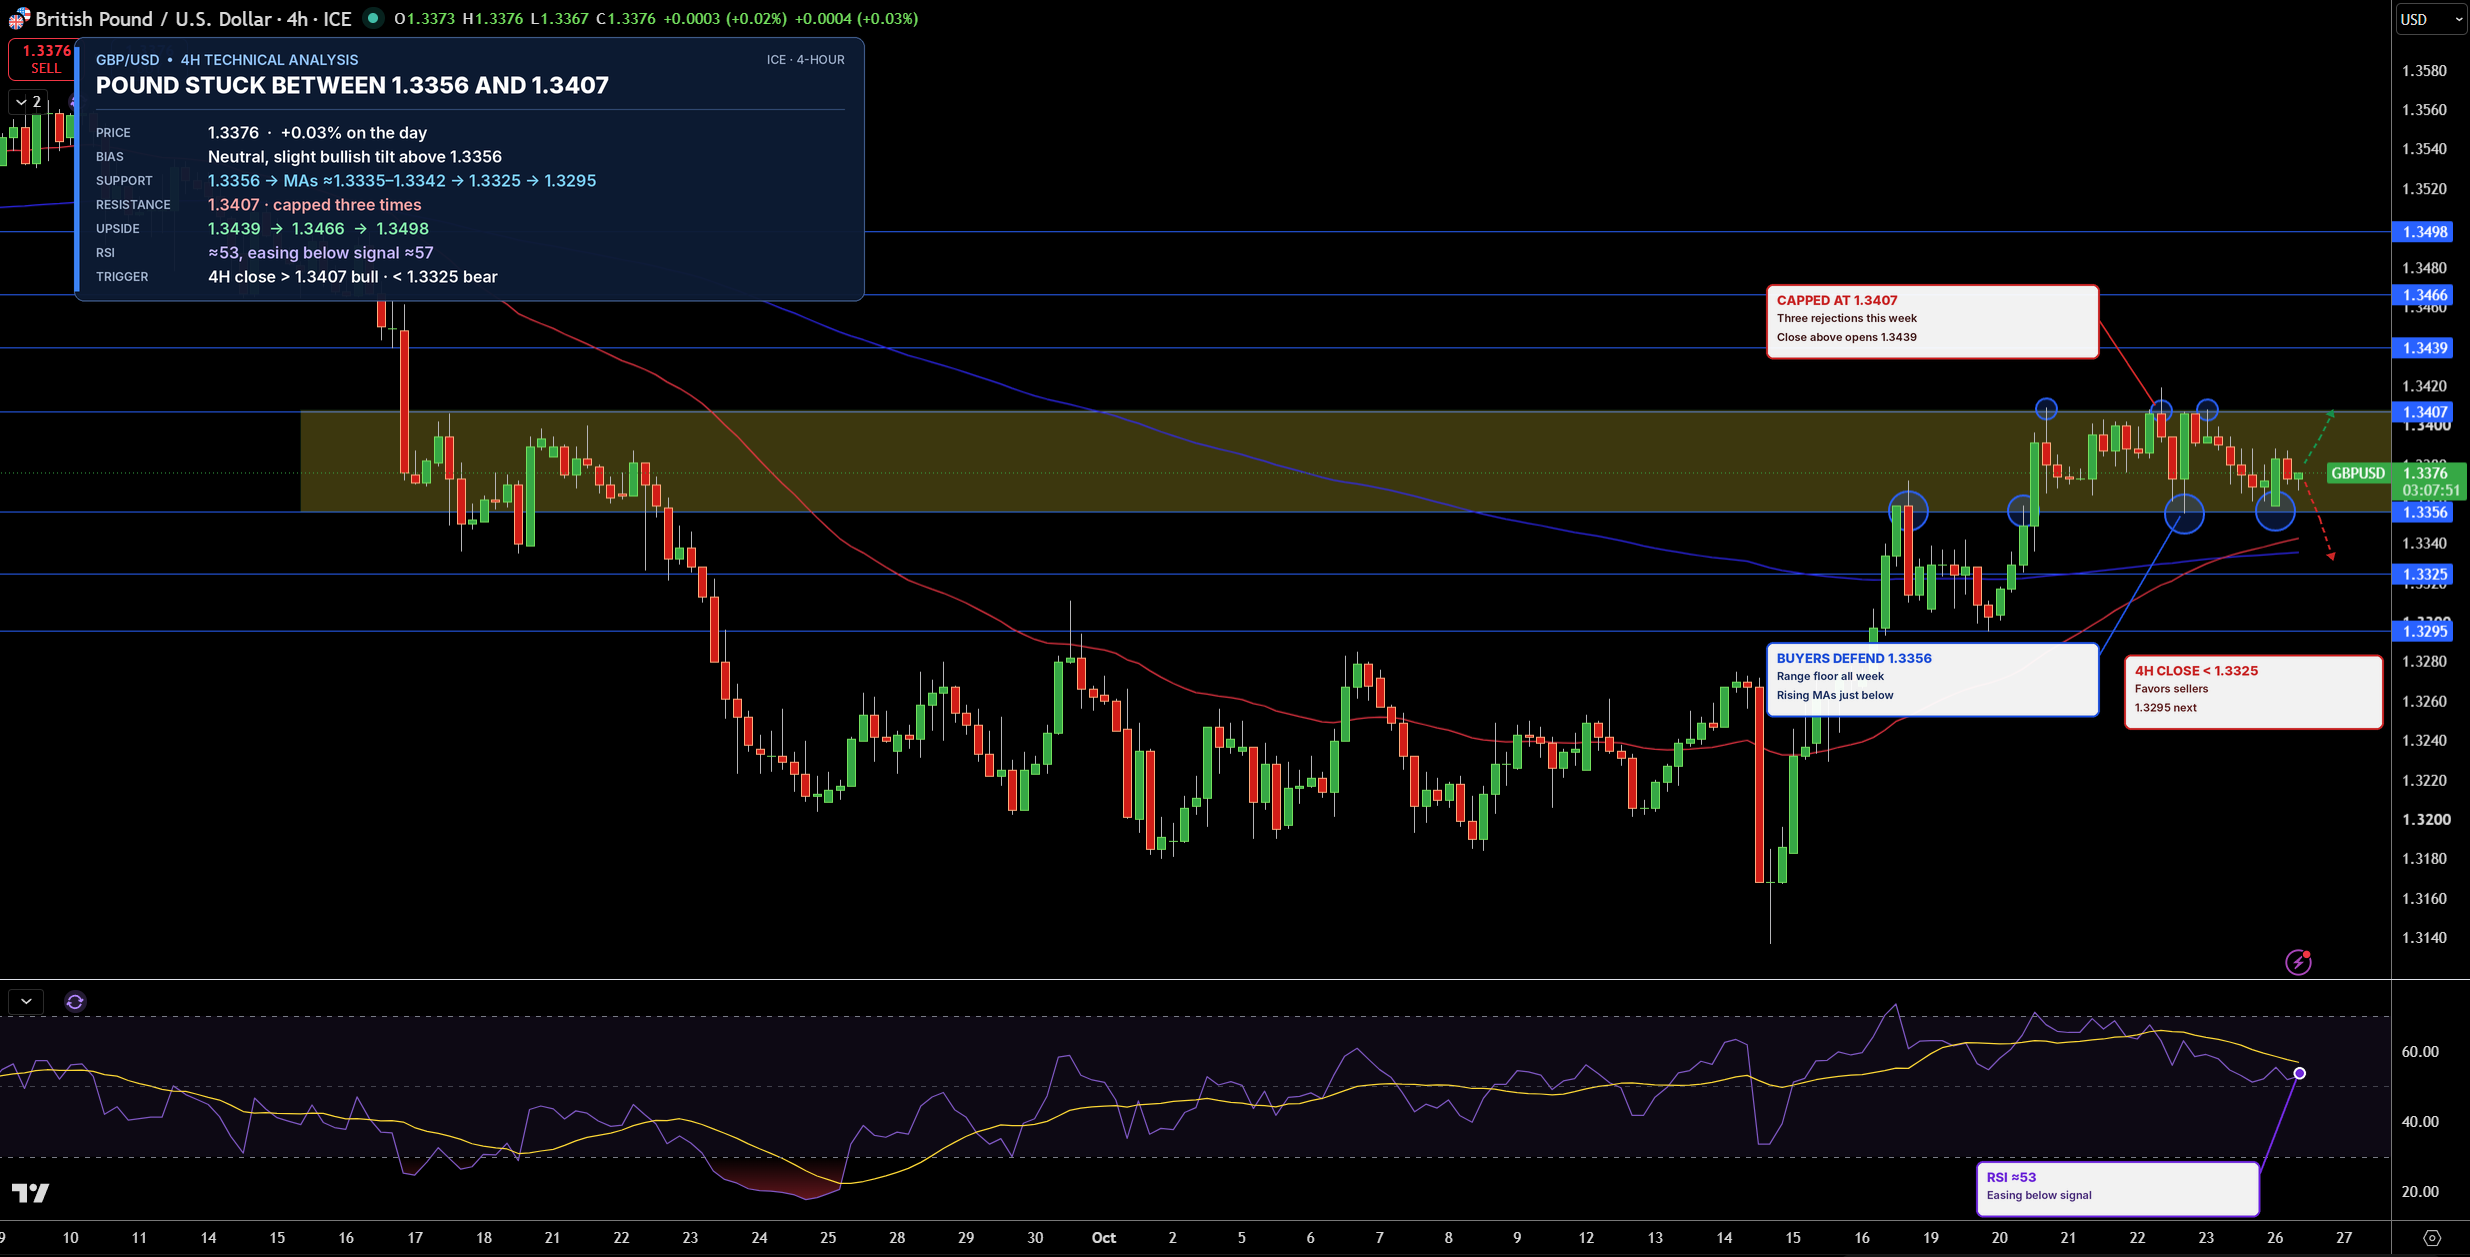Click the purple RSI endpoint marker dot
The image size is (2470, 1257).
click(x=2299, y=1073)
